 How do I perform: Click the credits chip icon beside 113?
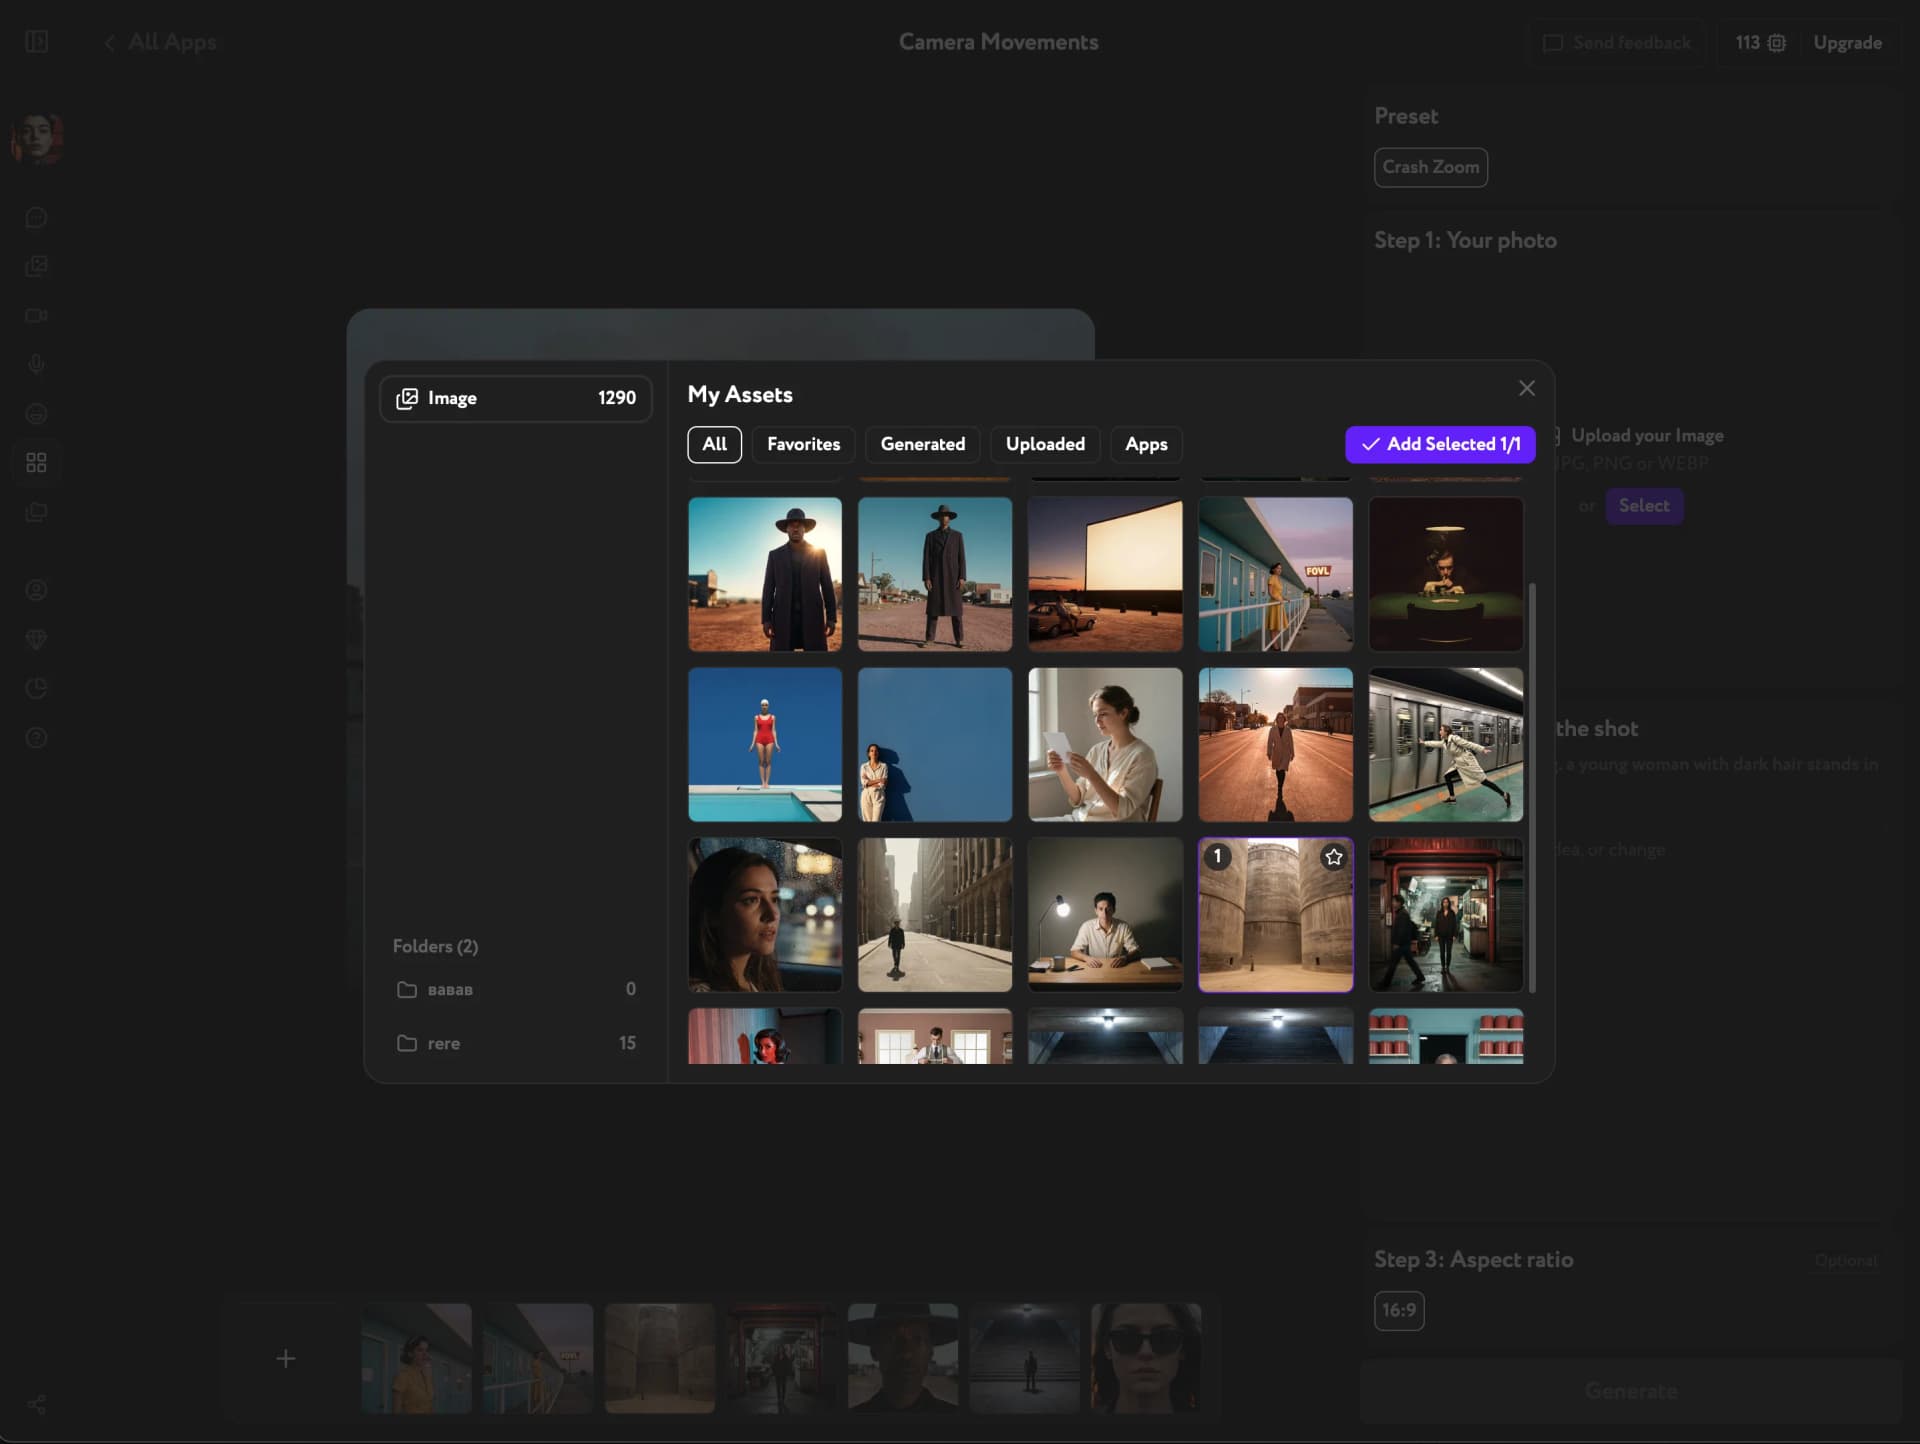(1777, 43)
